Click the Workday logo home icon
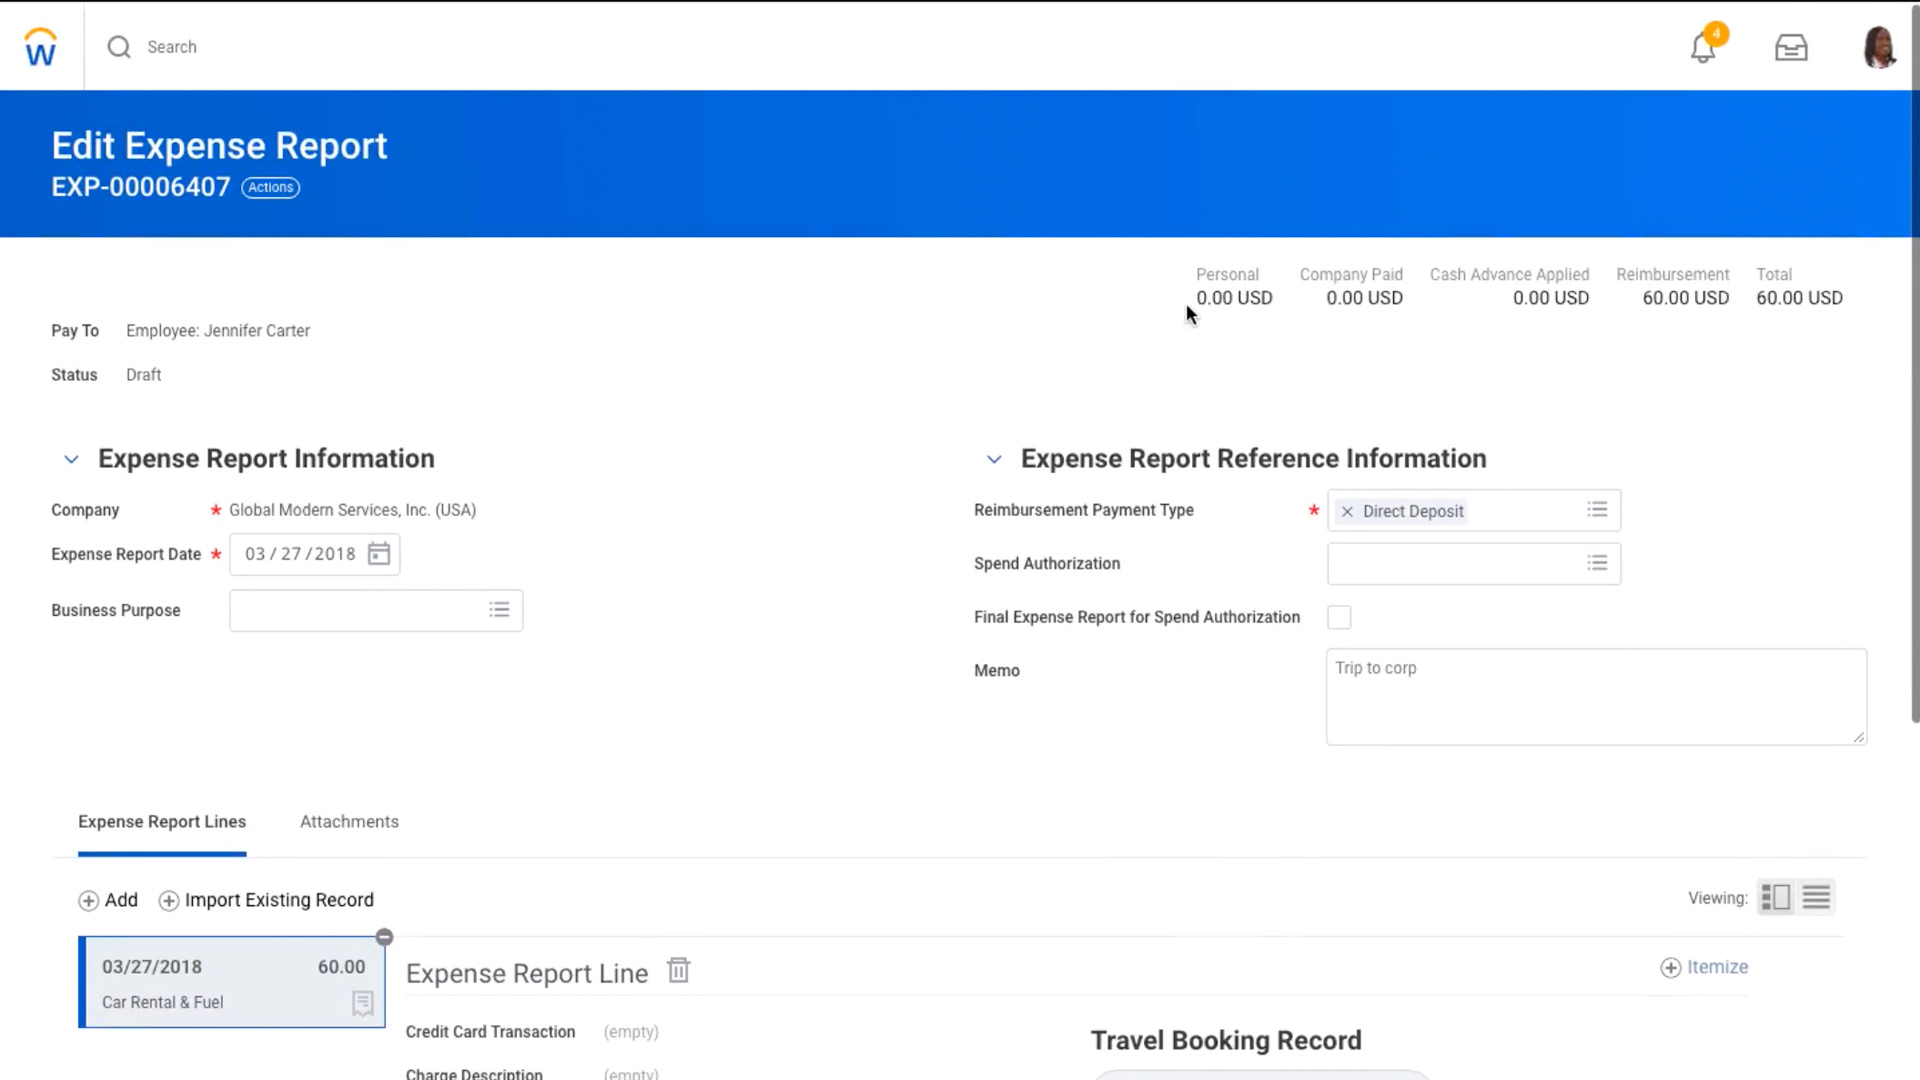1920x1080 pixels. point(41,47)
